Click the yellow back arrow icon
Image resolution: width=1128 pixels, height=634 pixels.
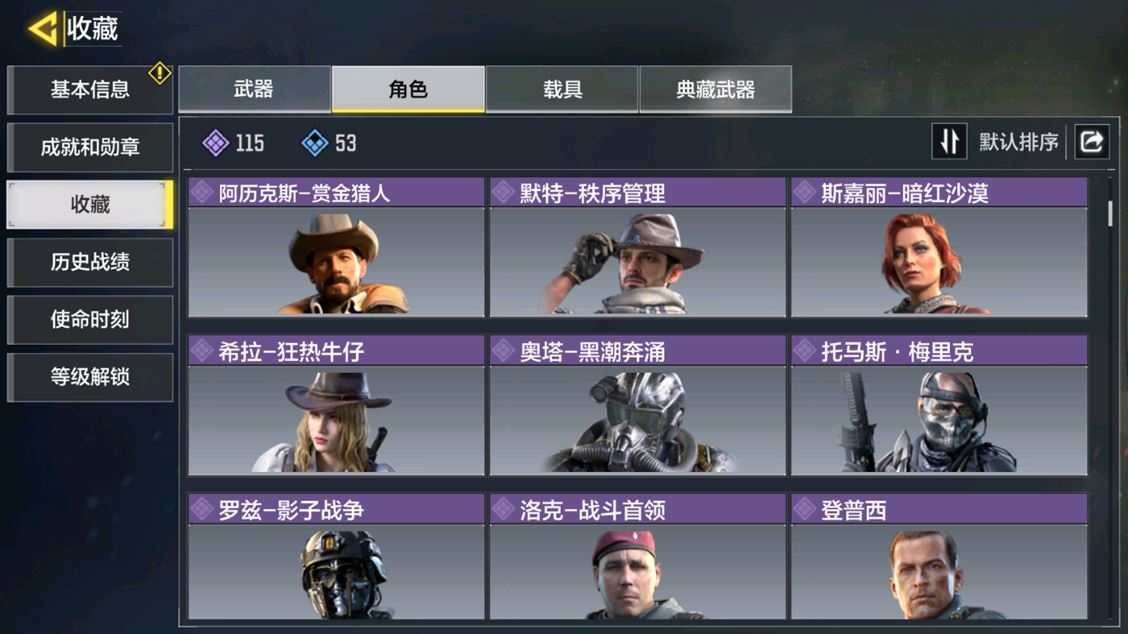point(42,29)
